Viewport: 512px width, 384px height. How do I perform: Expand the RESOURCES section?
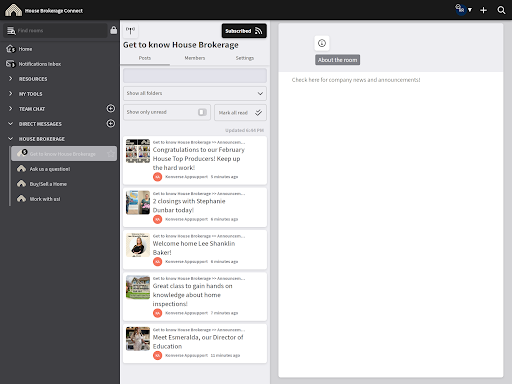(11, 79)
